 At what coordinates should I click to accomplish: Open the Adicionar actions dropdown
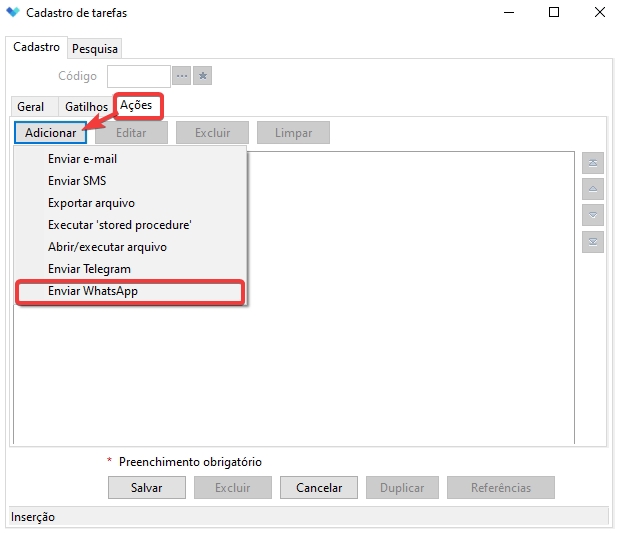point(50,132)
